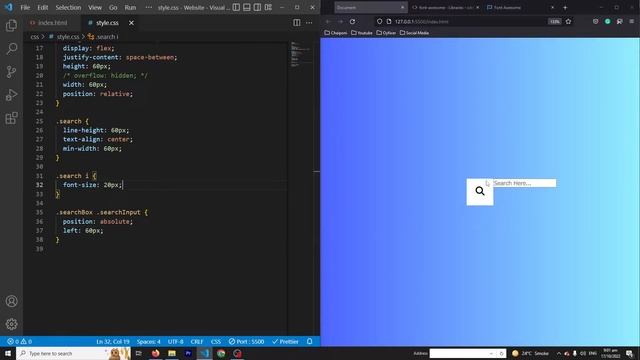
Task: Open the Windows Start menu
Action: pos(8,353)
